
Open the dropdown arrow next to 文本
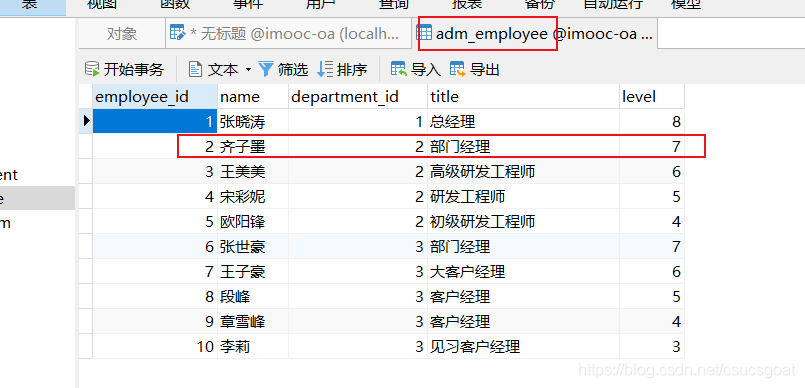(x=248, y=69)
